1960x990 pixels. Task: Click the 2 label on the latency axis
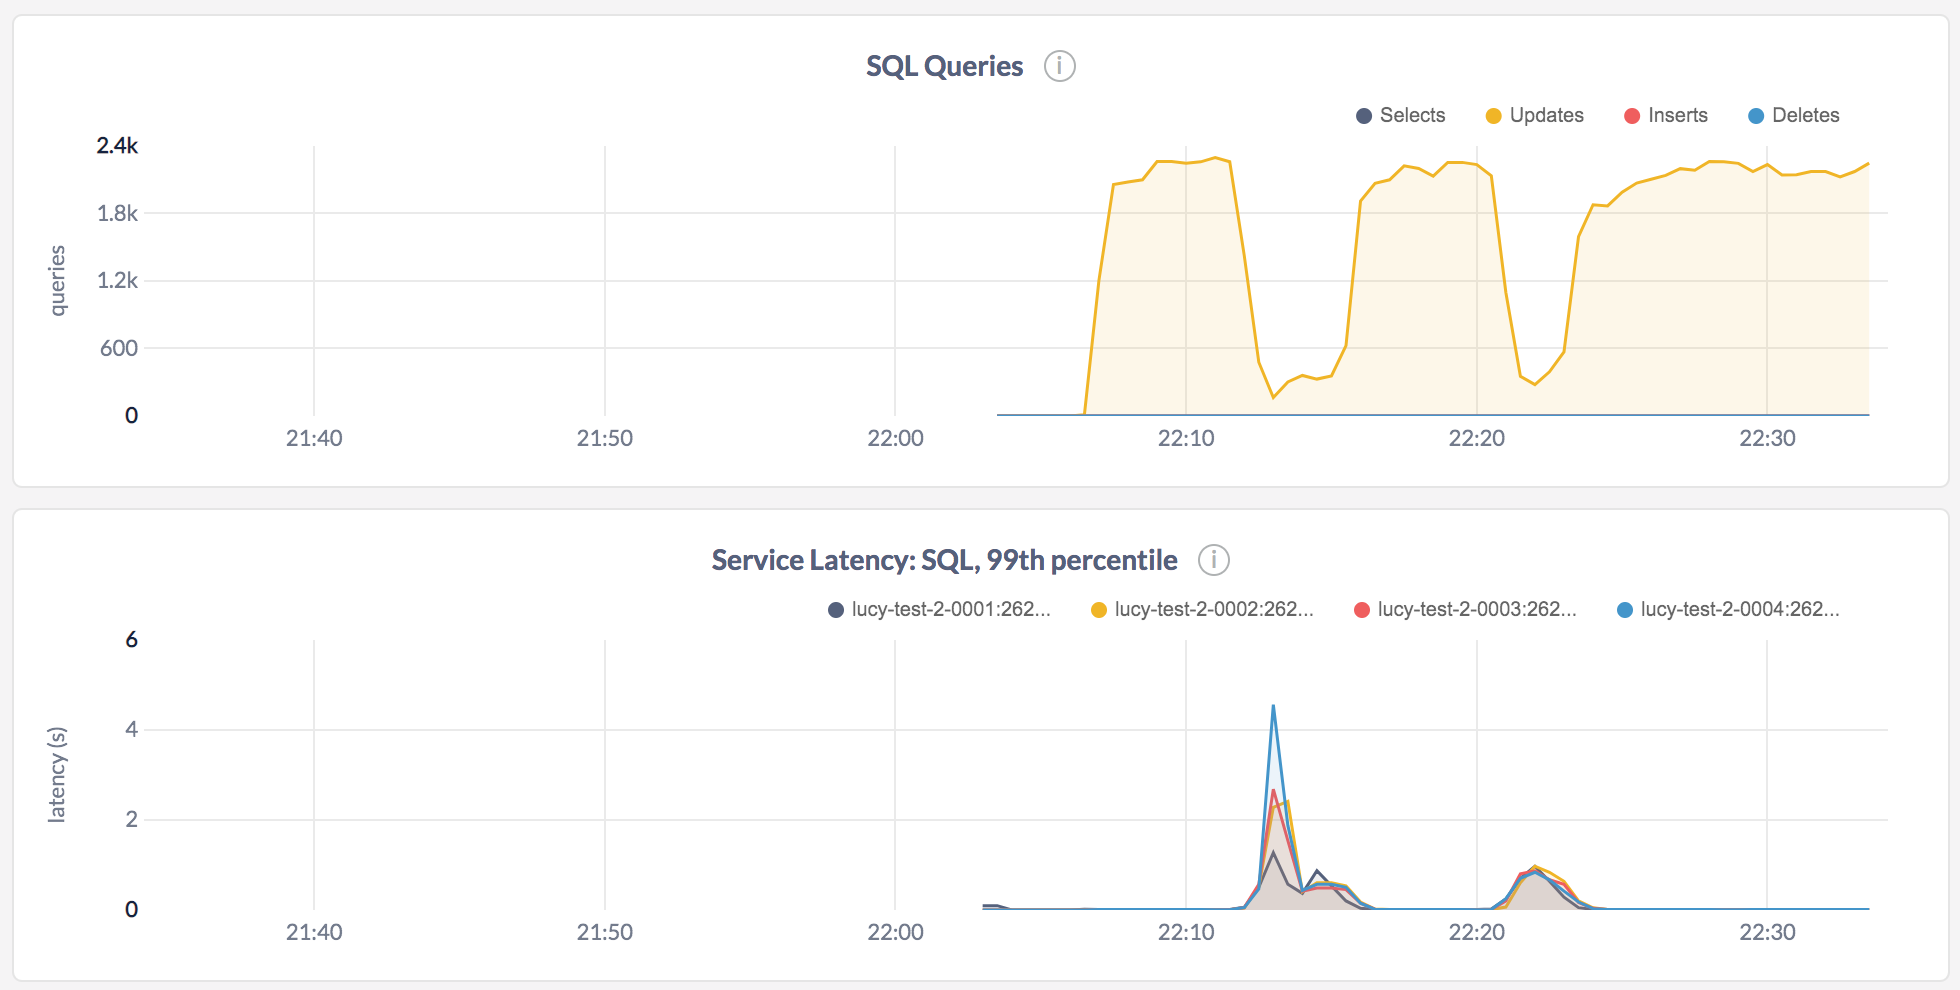(131, 819)
